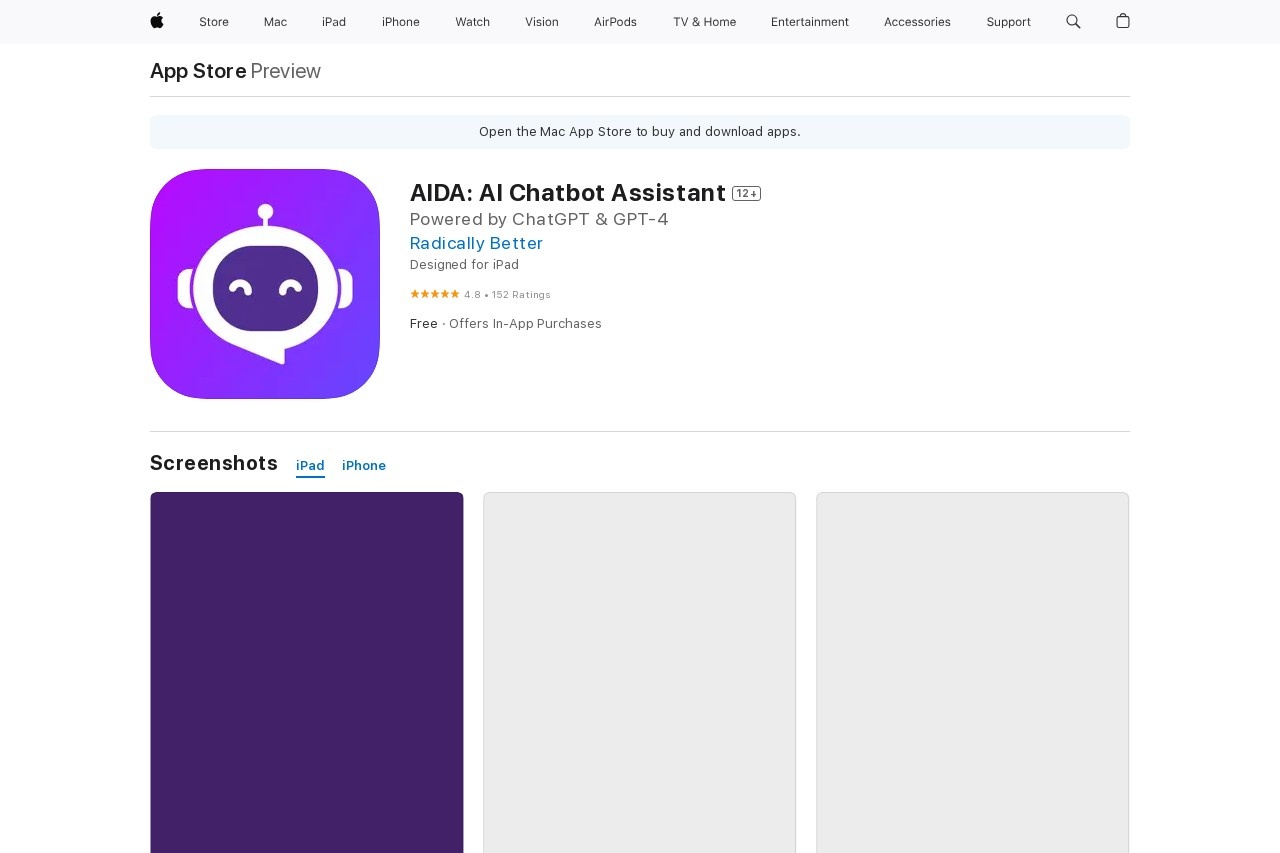Click the Open Mac App Store banner
Screen dimensions: 1280x853
pyautogui.click(x=640, y=132)
